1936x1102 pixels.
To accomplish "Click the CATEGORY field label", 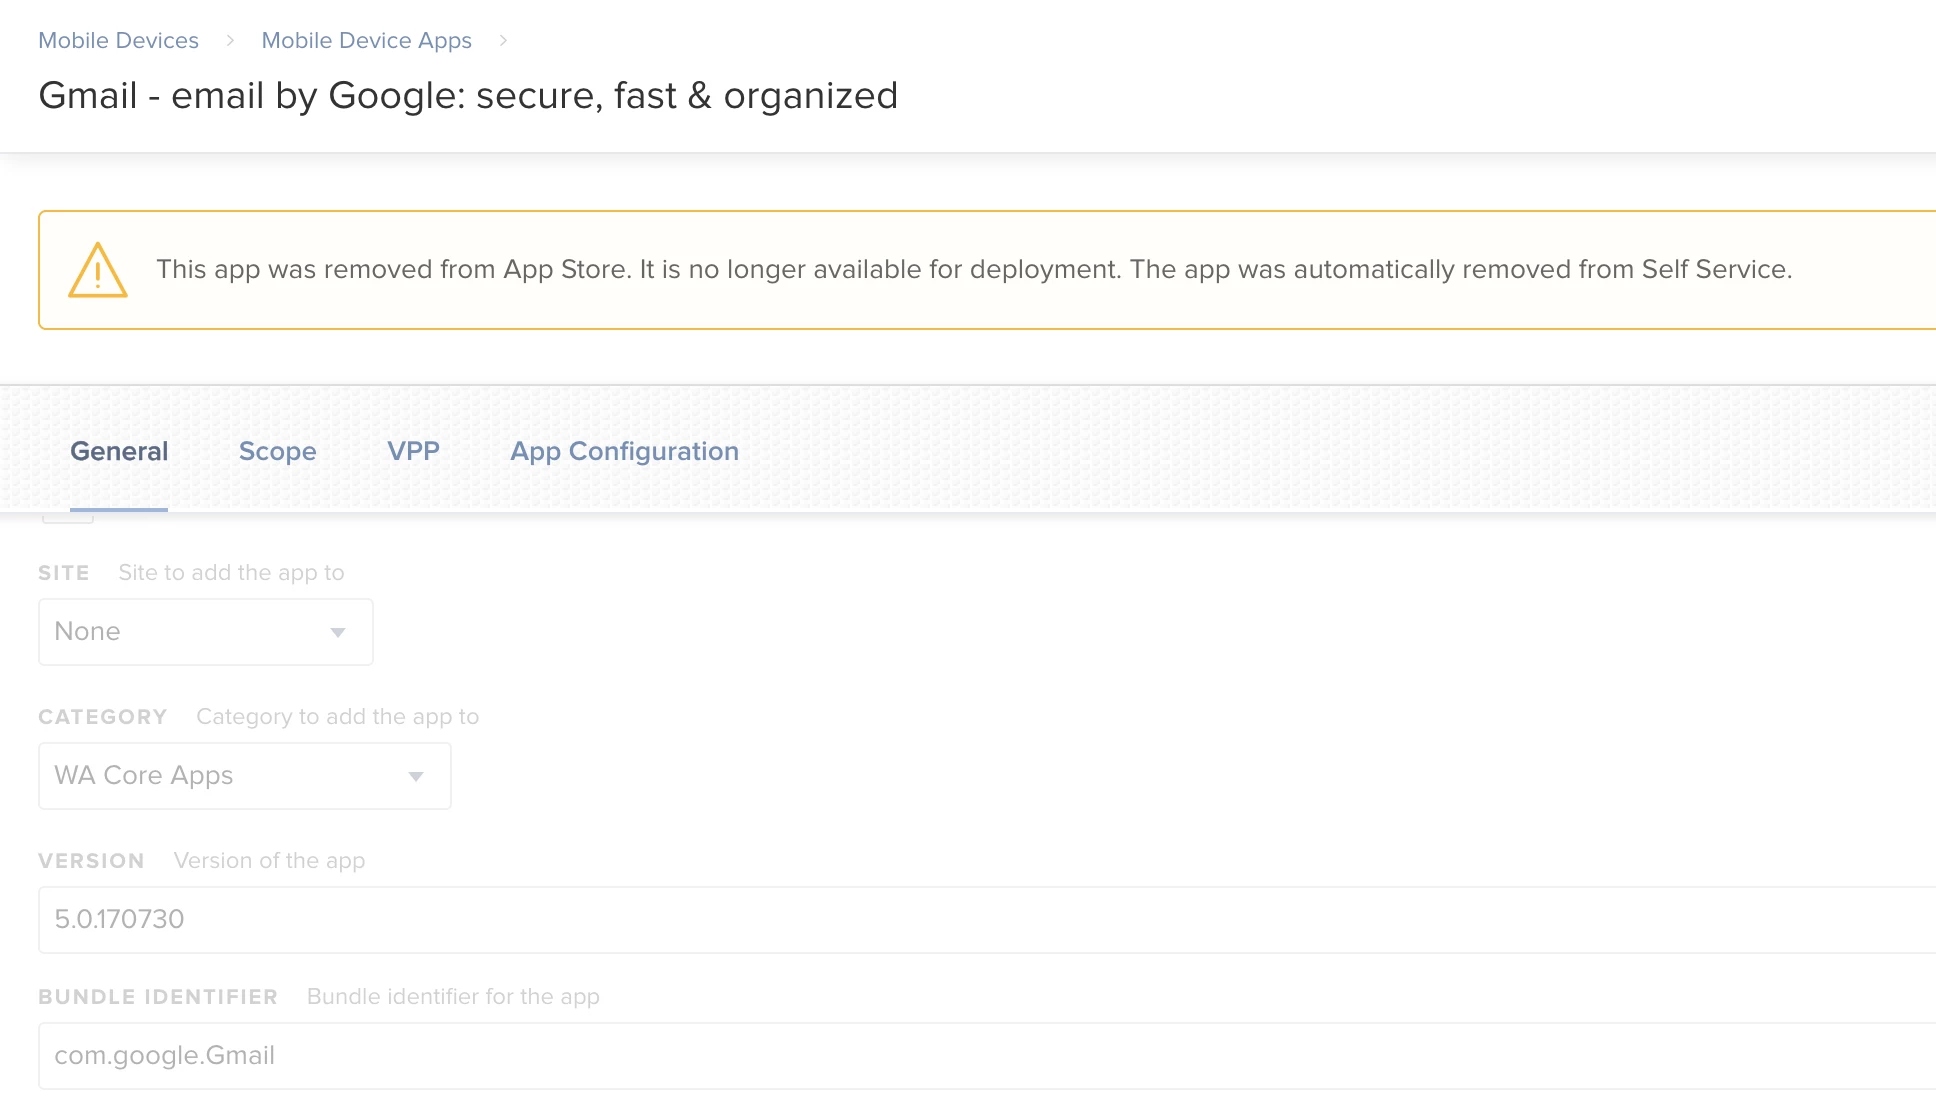I will [102, 717].
